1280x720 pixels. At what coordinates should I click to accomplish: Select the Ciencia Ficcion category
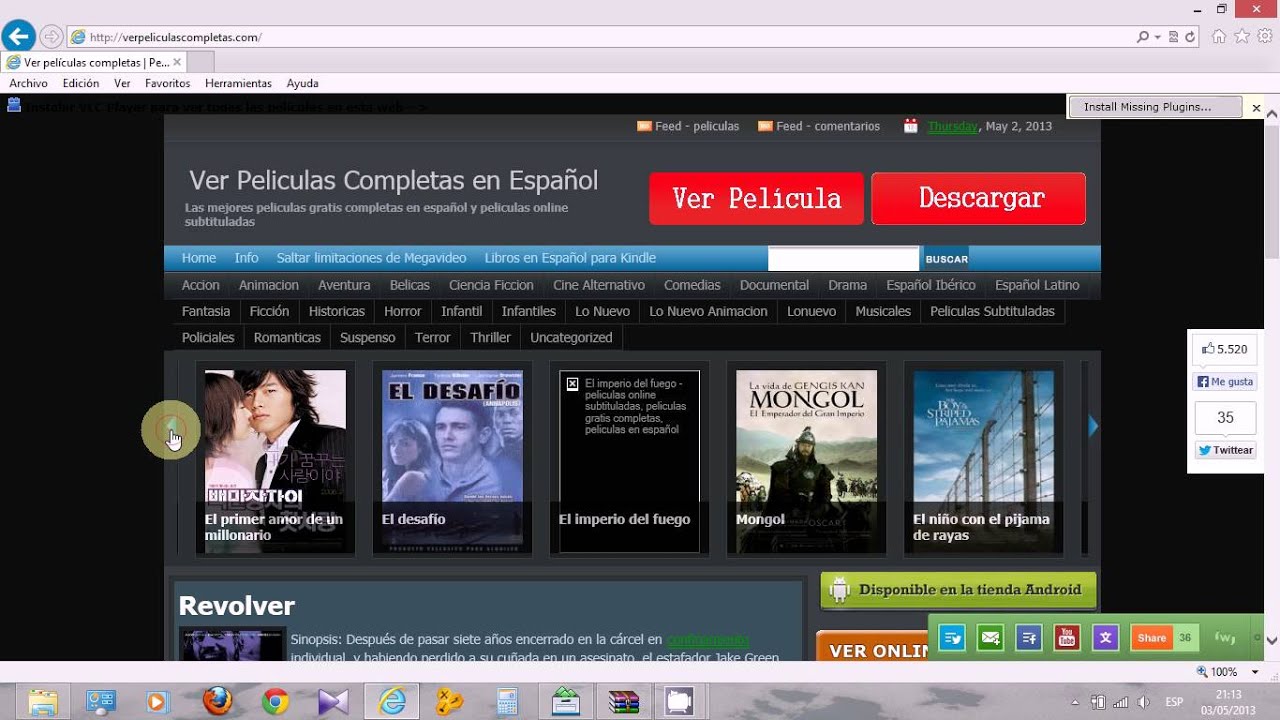[x=491, y=285]
